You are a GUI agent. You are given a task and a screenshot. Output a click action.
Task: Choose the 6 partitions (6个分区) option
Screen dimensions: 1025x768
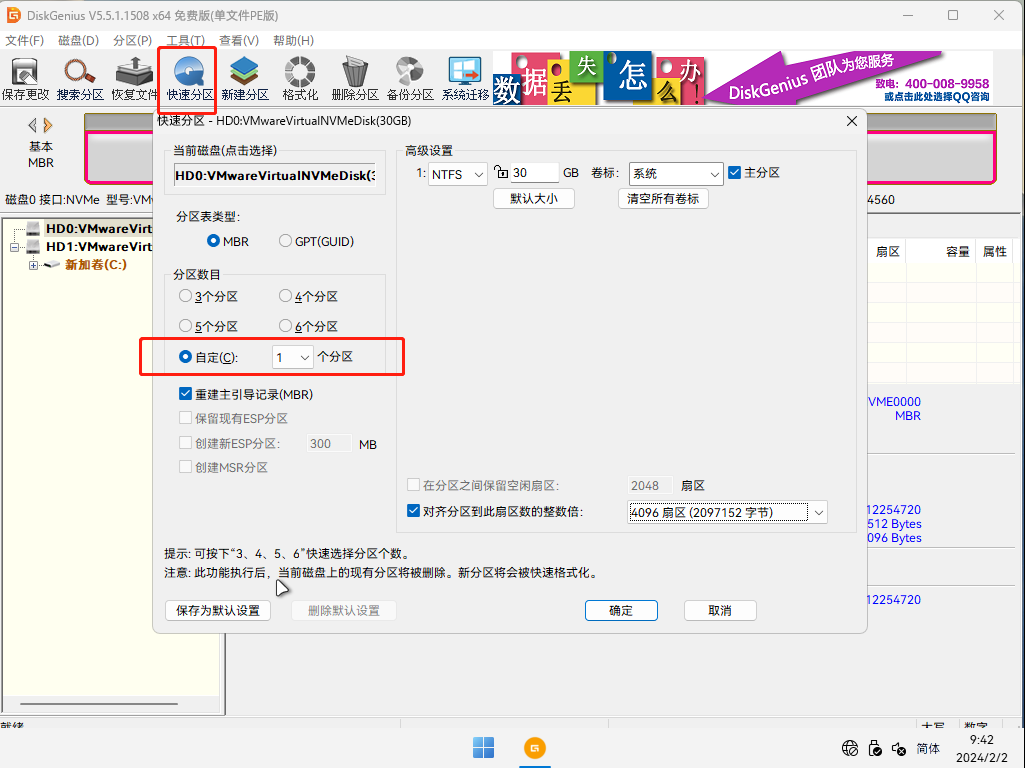pos(309,326)
